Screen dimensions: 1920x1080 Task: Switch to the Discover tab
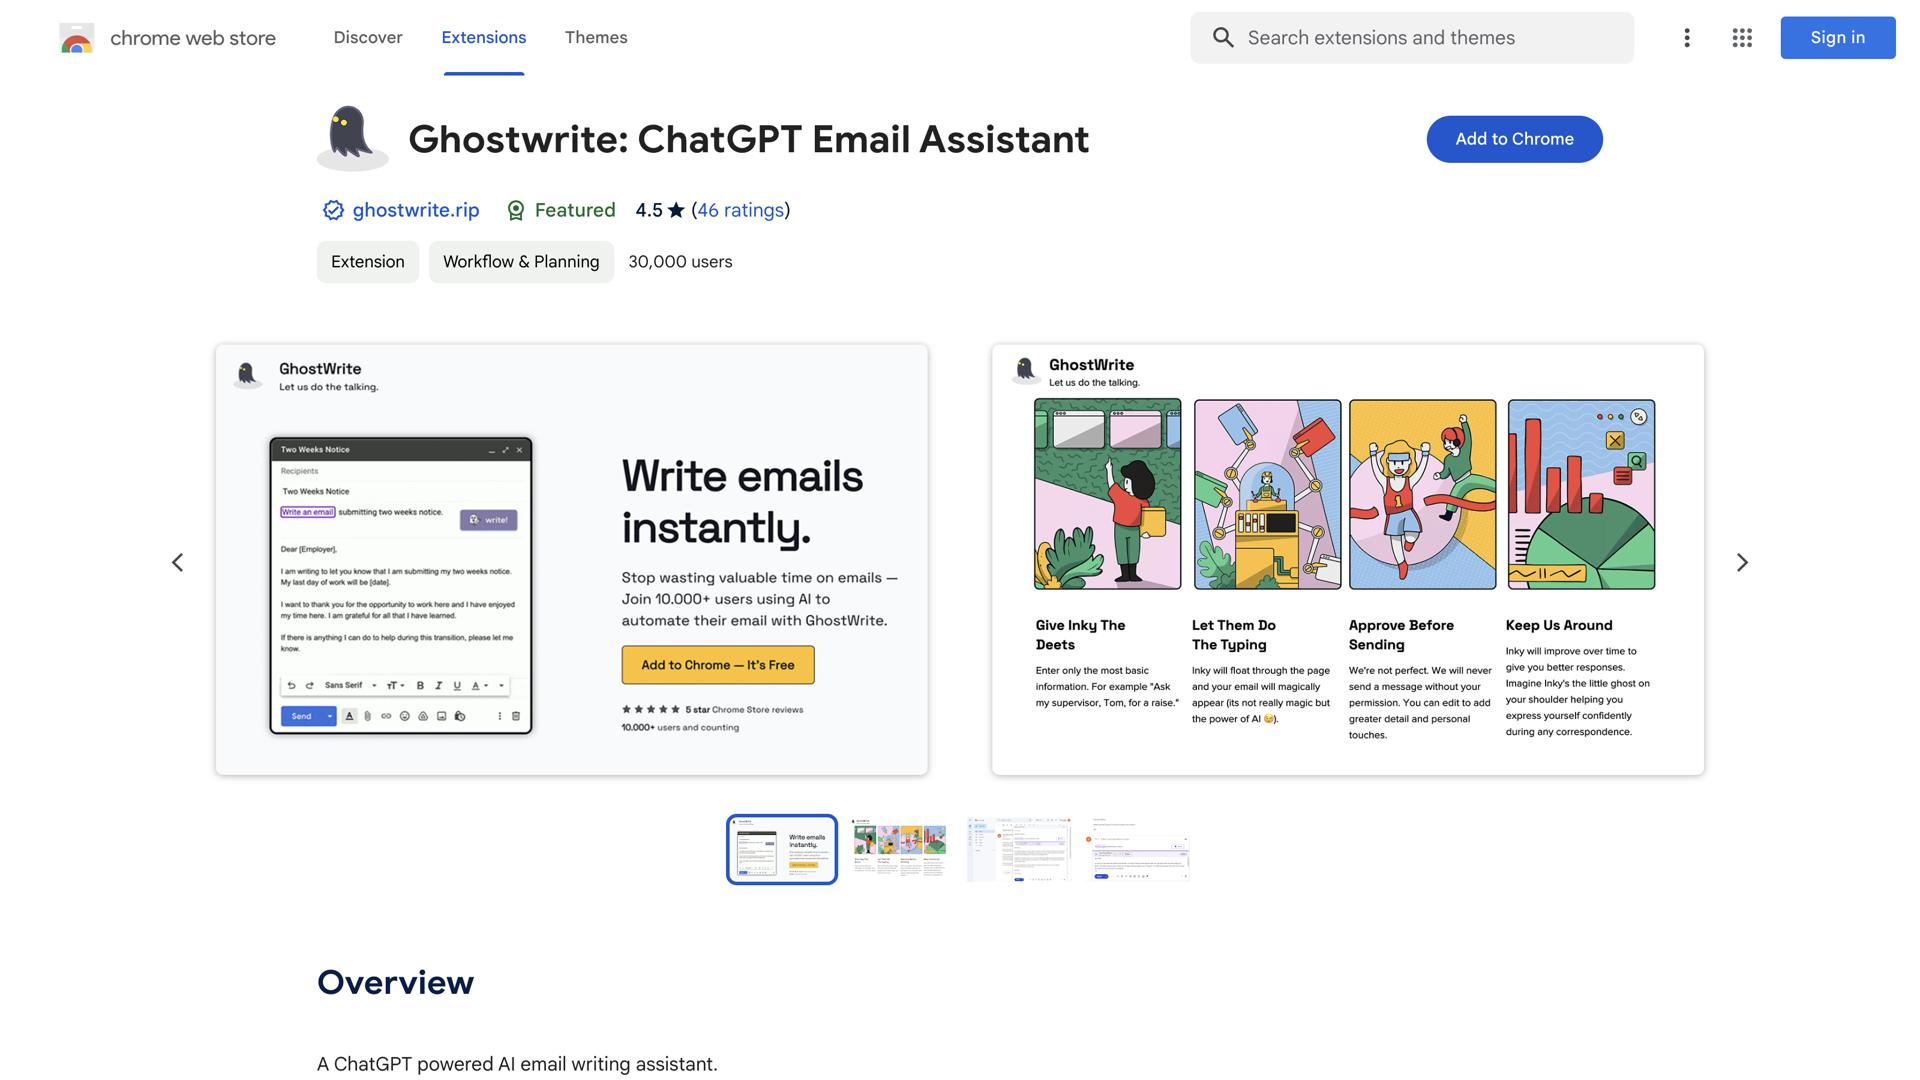[368, 38]
